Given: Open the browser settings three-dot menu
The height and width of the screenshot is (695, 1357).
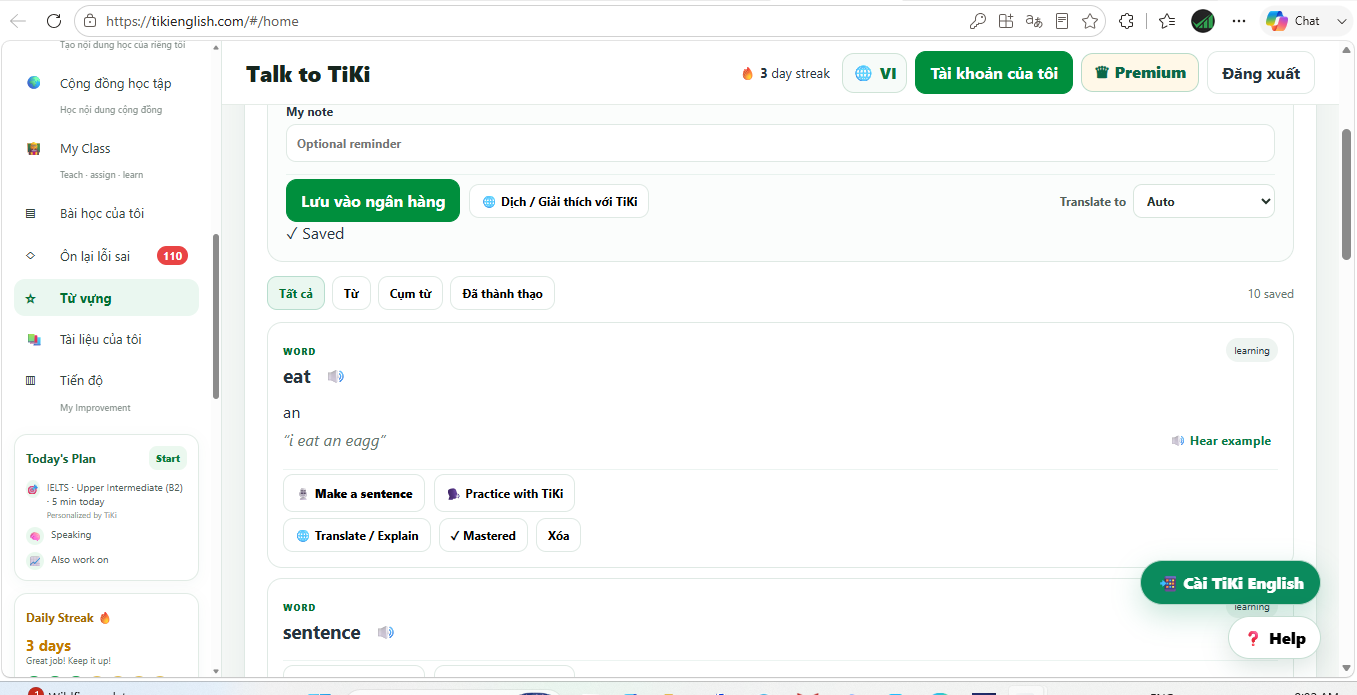Looking at the screenshot, I should 1239,21.
